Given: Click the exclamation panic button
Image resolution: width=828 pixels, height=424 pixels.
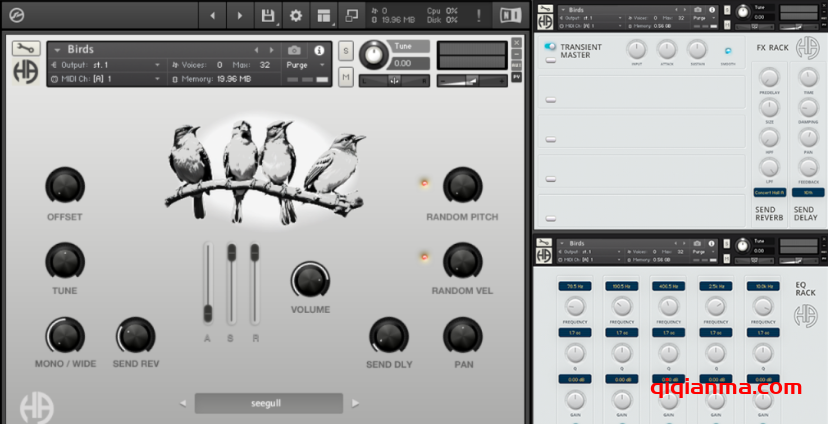Looking at the screenshot, I should 478,16.
